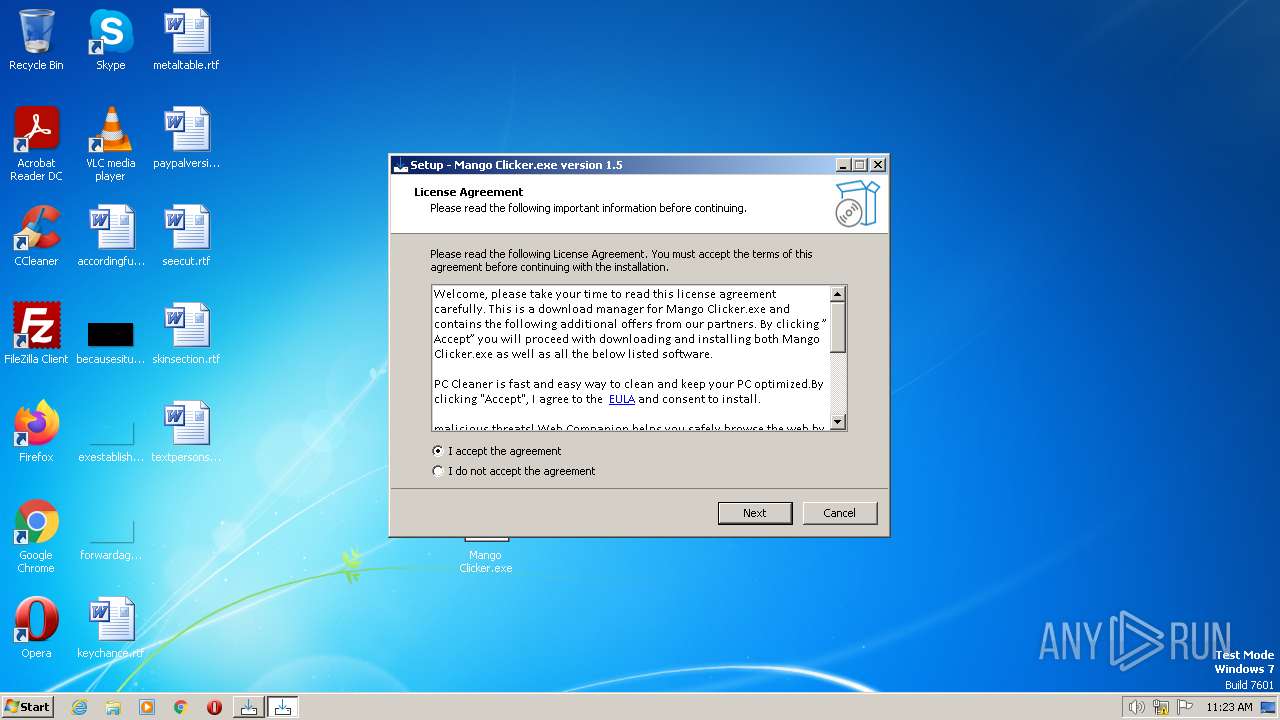Open the Recycle Bin desktop icon
Image resolution: width=1280 pixels, height=720 pixels.
point(36,40)
